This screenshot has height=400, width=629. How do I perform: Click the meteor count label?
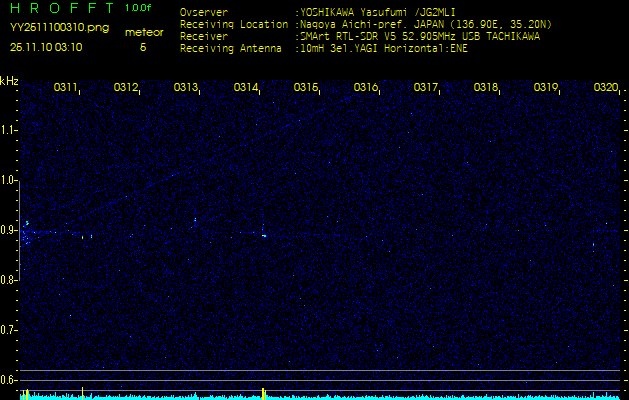143,32
